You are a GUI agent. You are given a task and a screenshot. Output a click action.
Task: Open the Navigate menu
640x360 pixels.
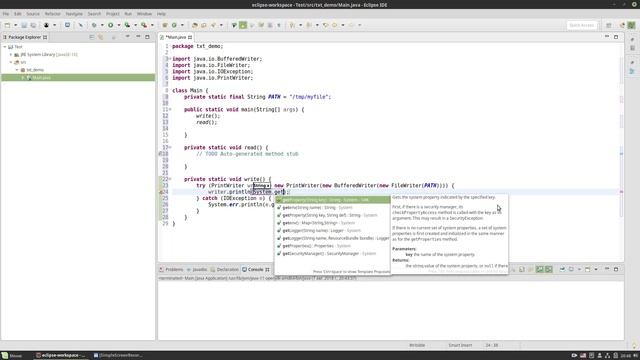74,14
